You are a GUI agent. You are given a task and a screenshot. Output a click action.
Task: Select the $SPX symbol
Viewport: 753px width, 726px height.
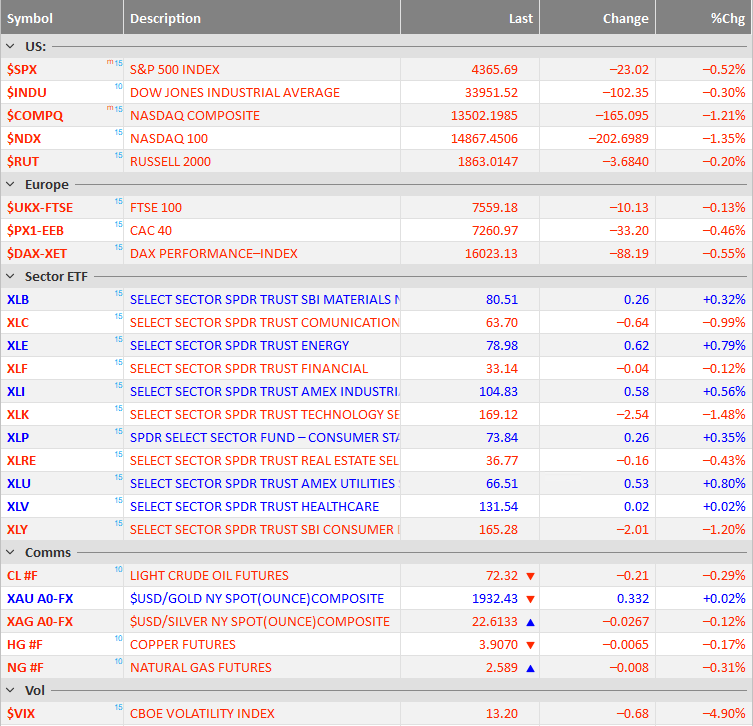pos(22,70)
